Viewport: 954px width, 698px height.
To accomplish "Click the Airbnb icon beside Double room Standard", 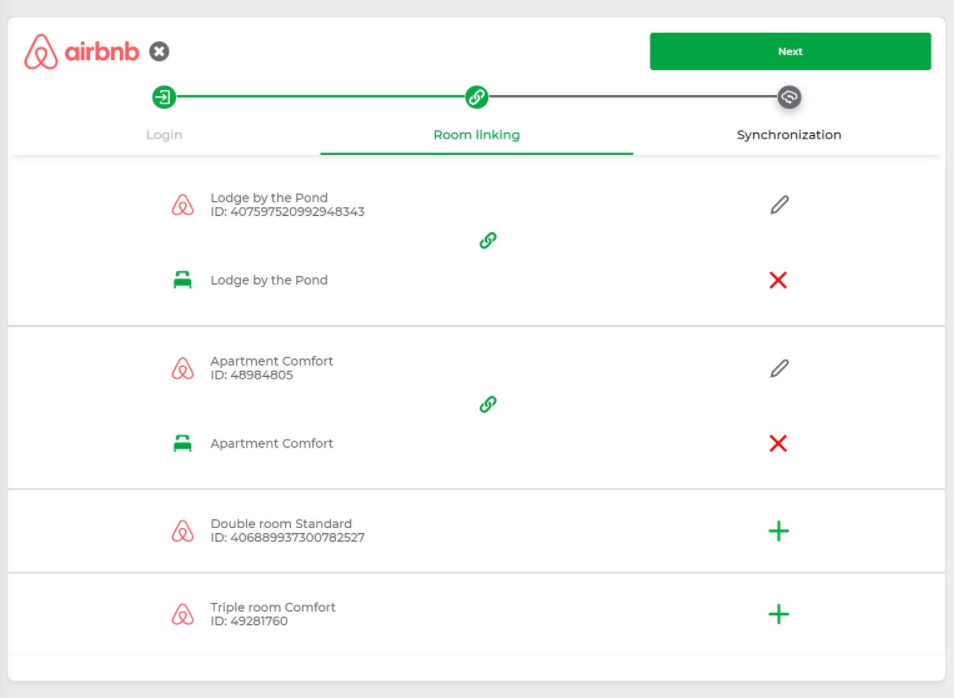I will click(183, 531).
